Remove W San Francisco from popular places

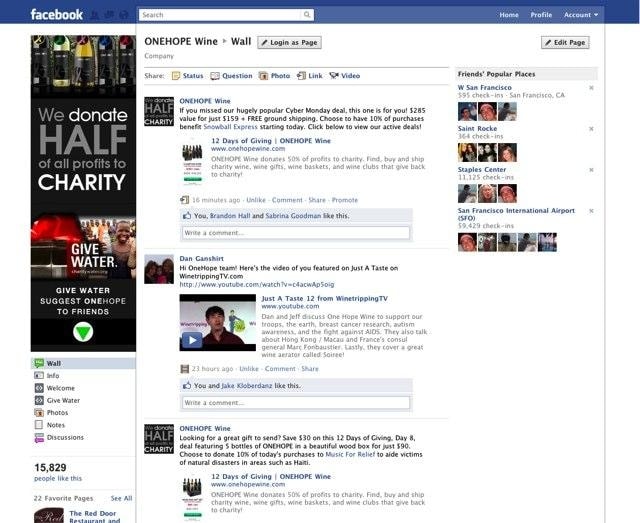(591, 88)
